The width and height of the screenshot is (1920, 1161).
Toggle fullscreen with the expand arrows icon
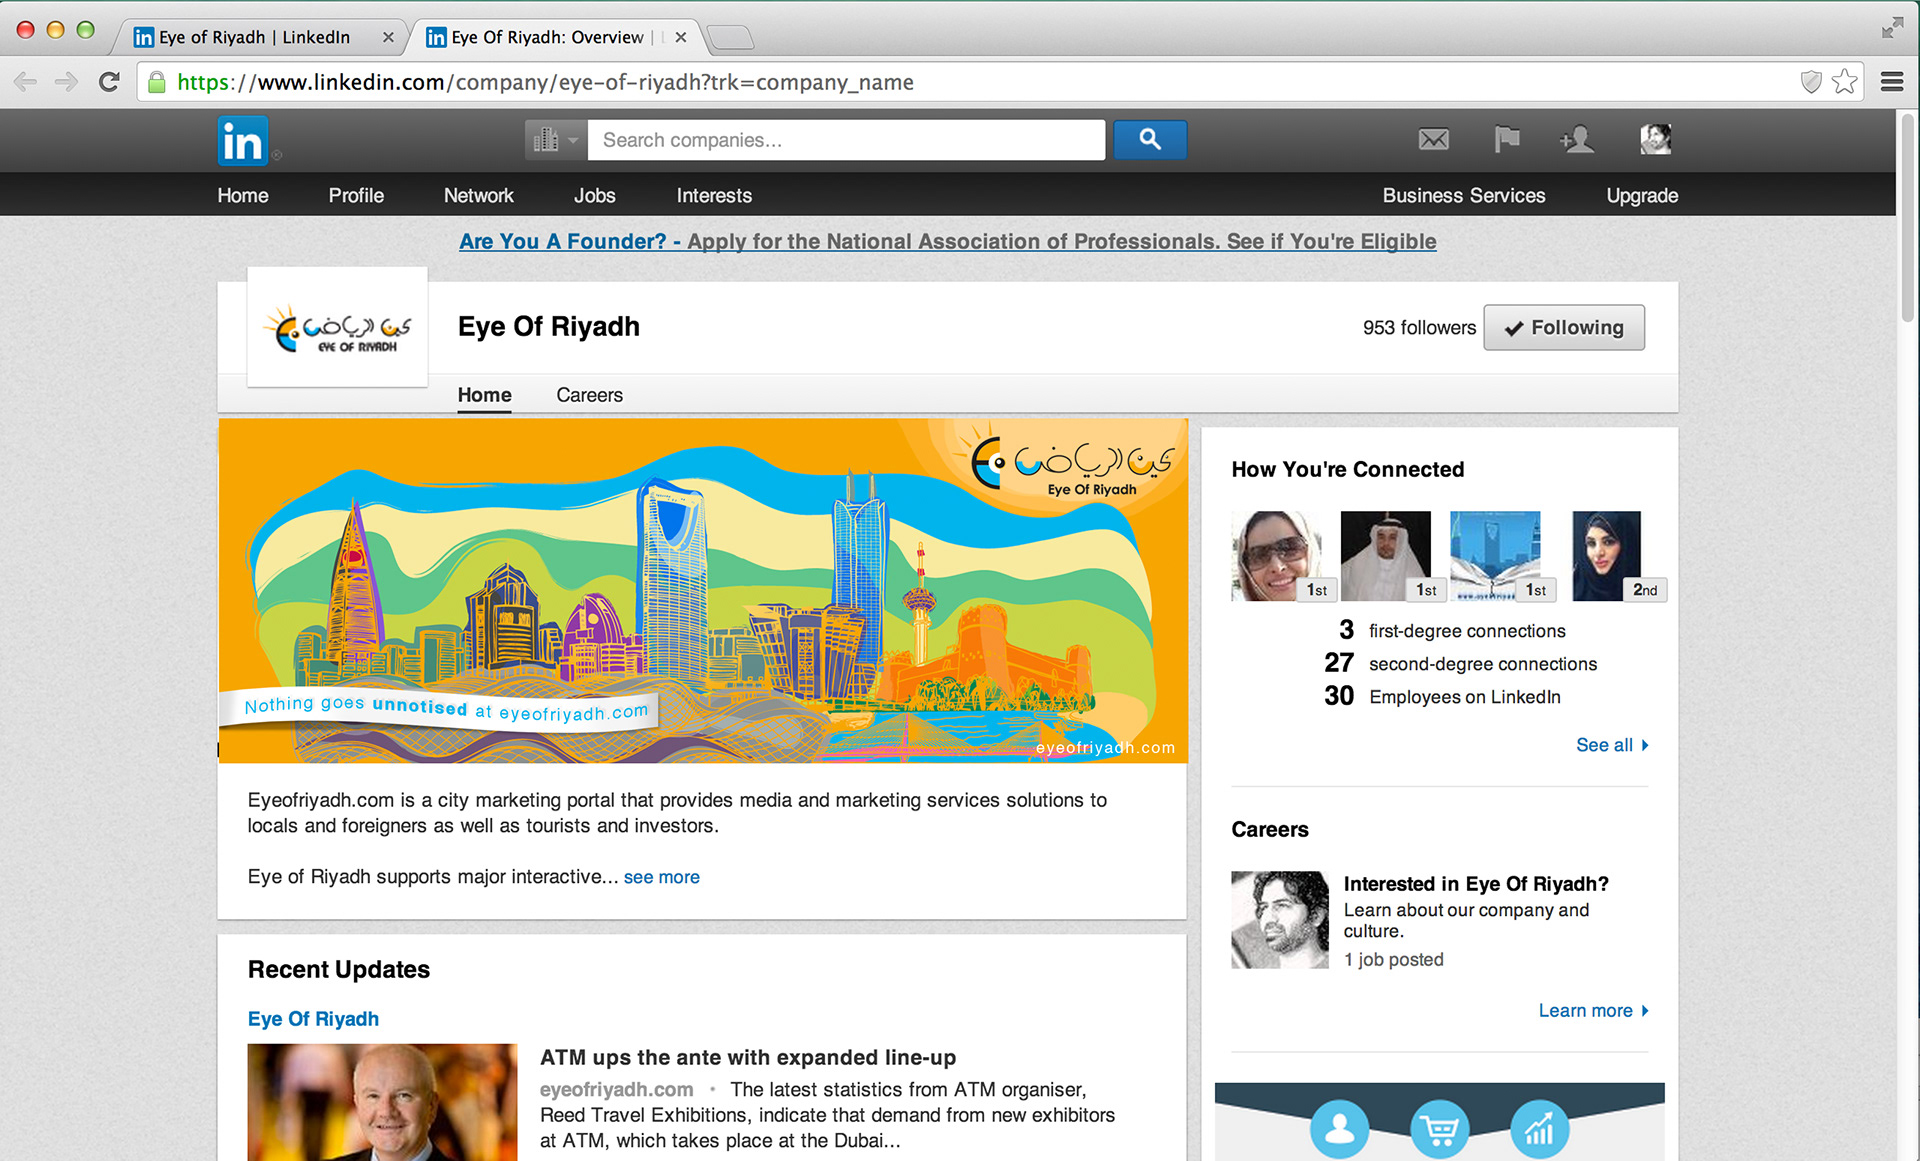tap(1892, 28)
